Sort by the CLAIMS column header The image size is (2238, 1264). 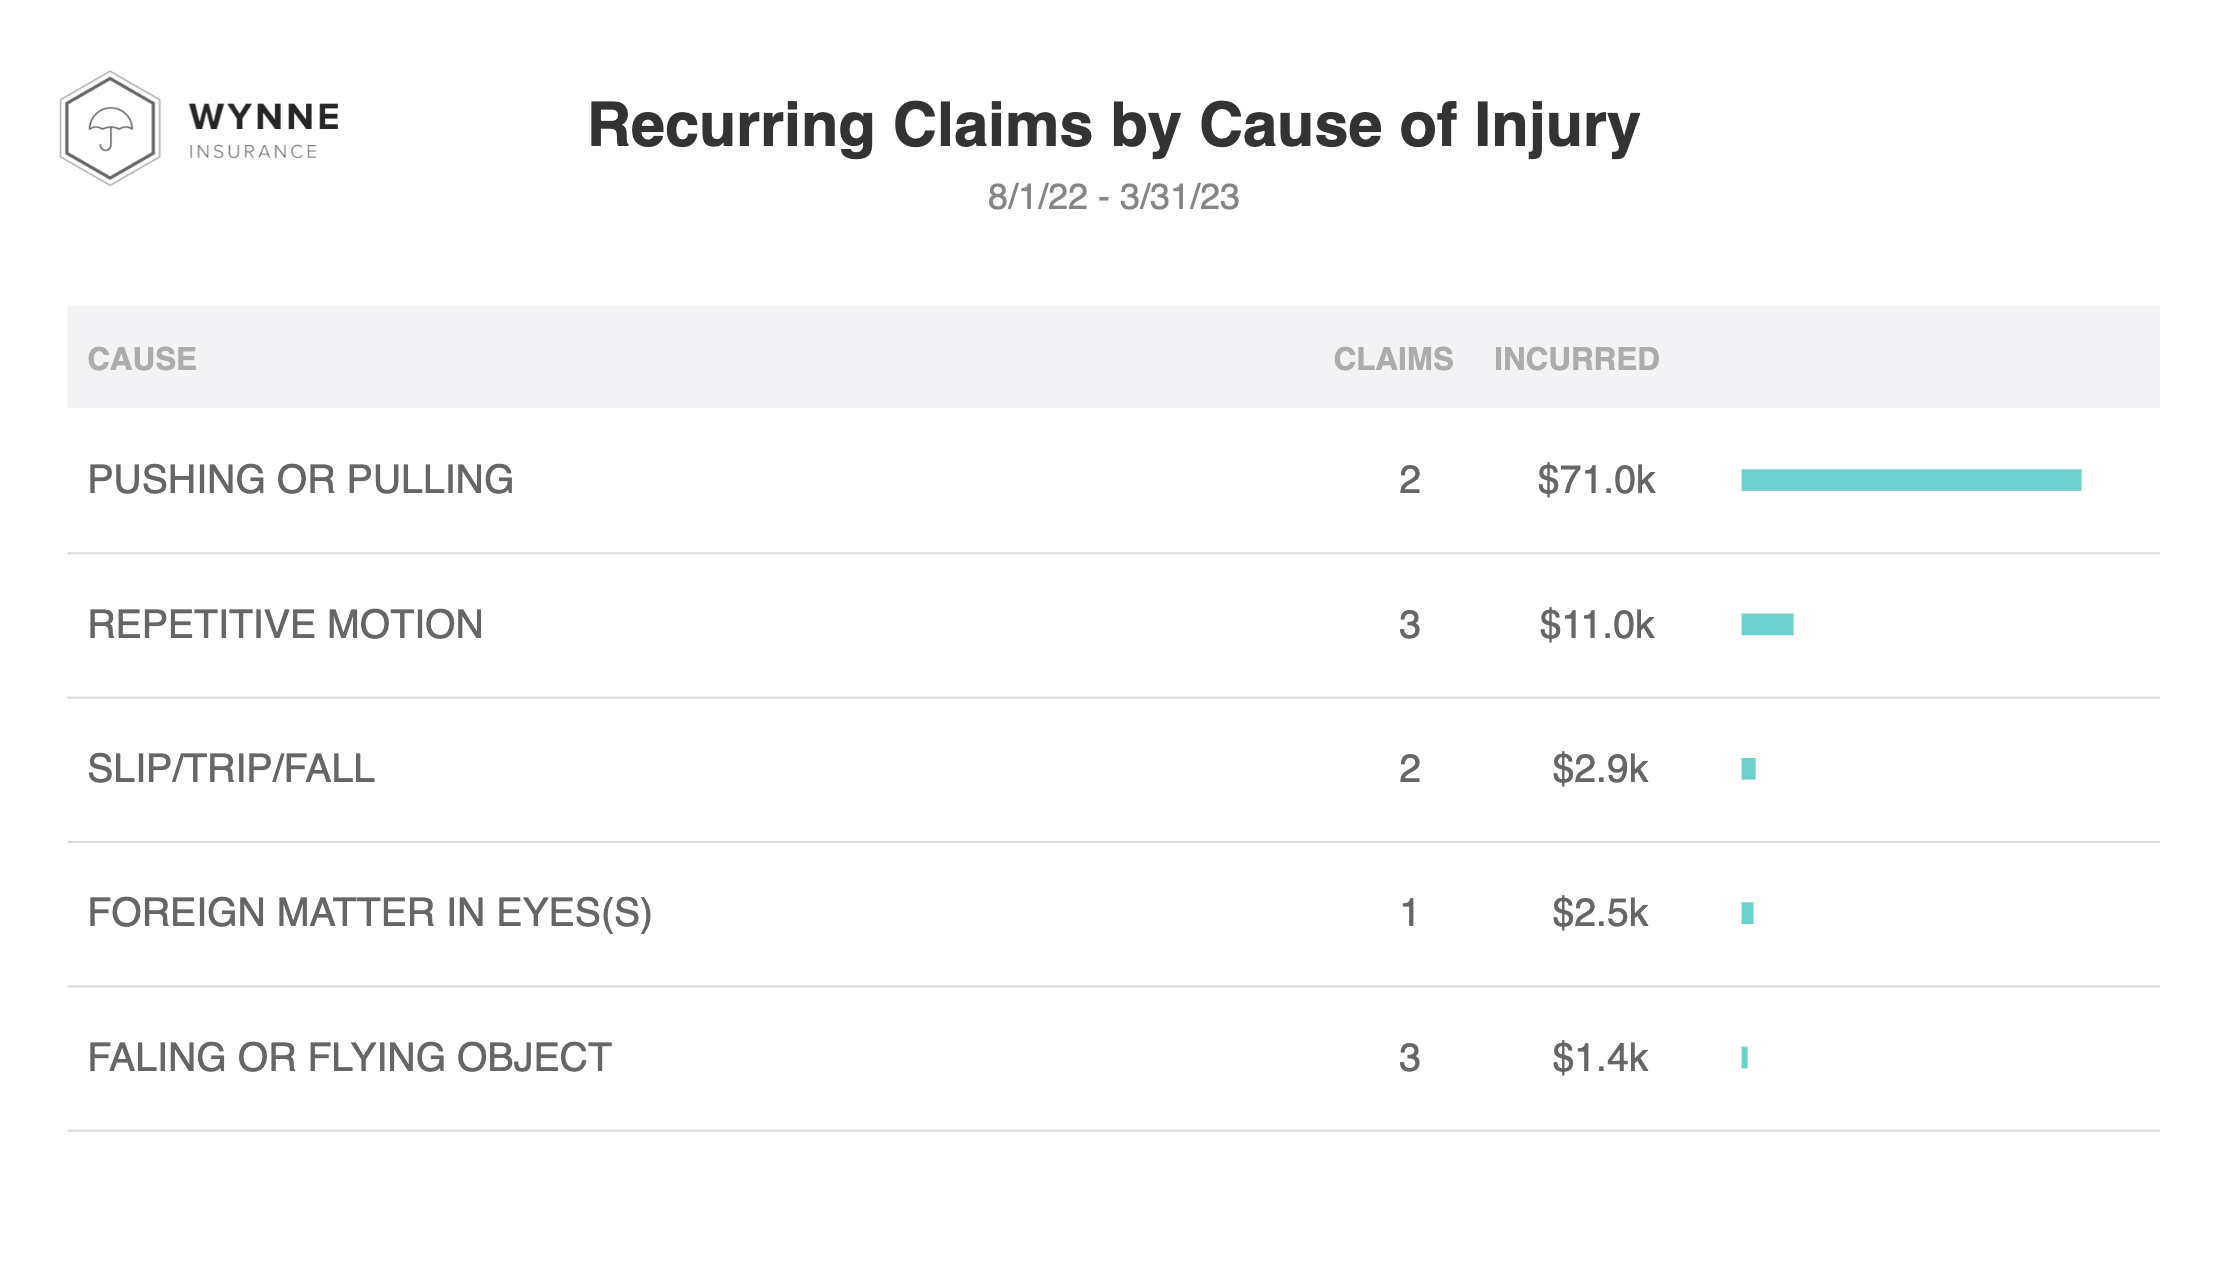coord(1393,359)
